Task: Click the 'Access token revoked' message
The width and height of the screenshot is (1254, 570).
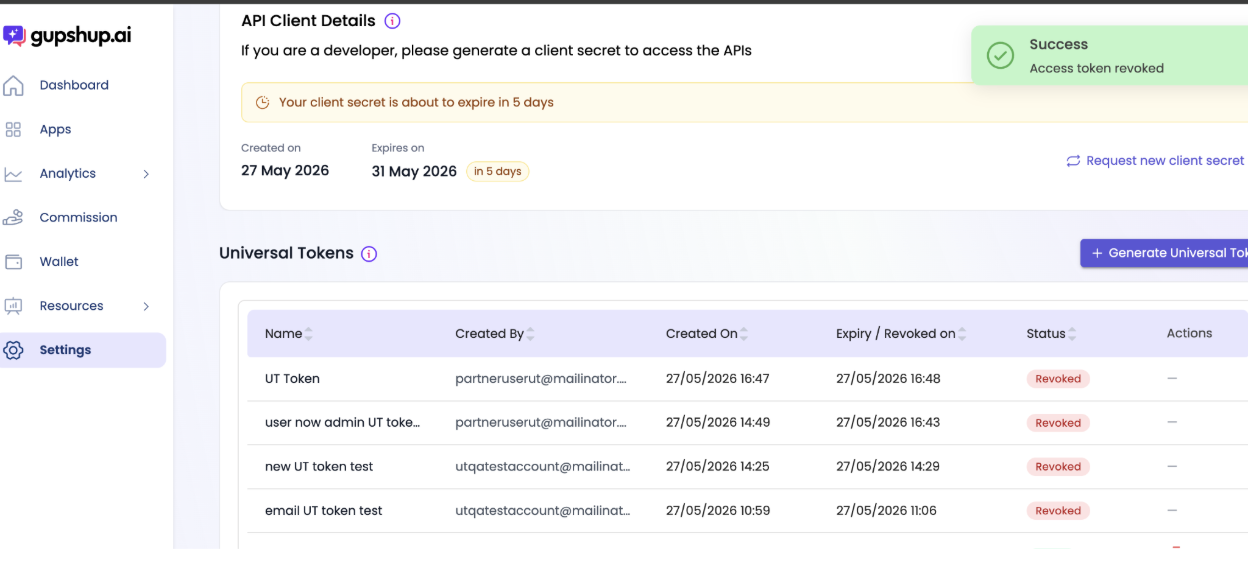Action: pyautogui.click(x=1096, y=68)
